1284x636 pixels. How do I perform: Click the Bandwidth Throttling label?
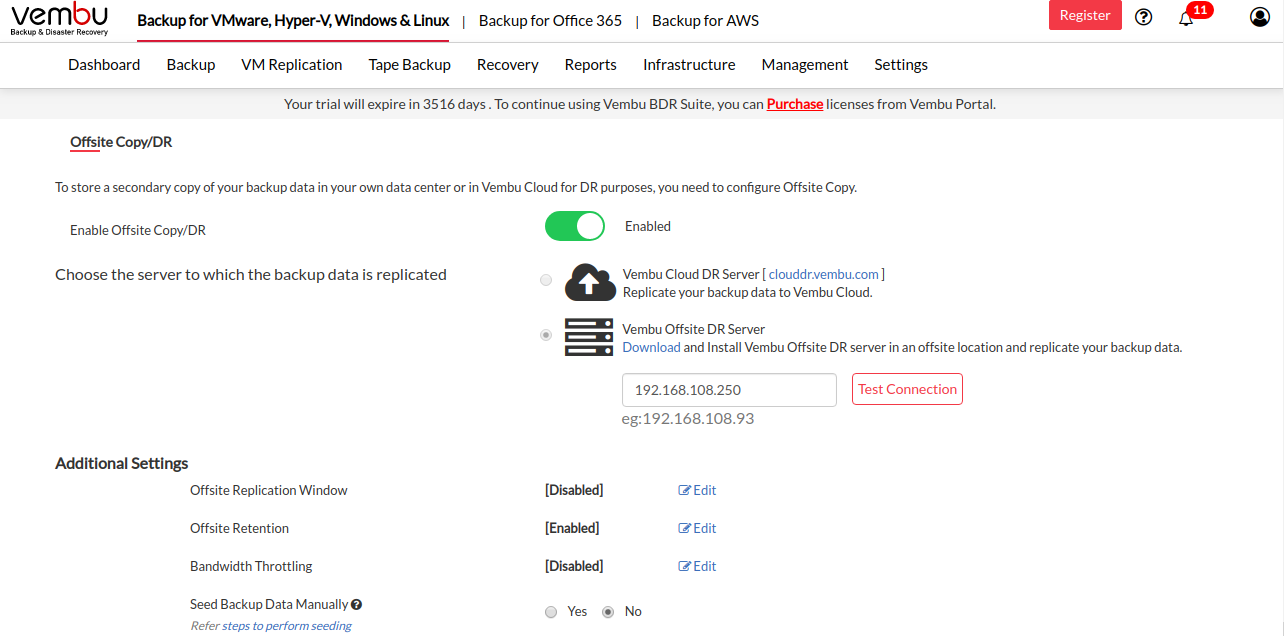click(x=251, y=566)
